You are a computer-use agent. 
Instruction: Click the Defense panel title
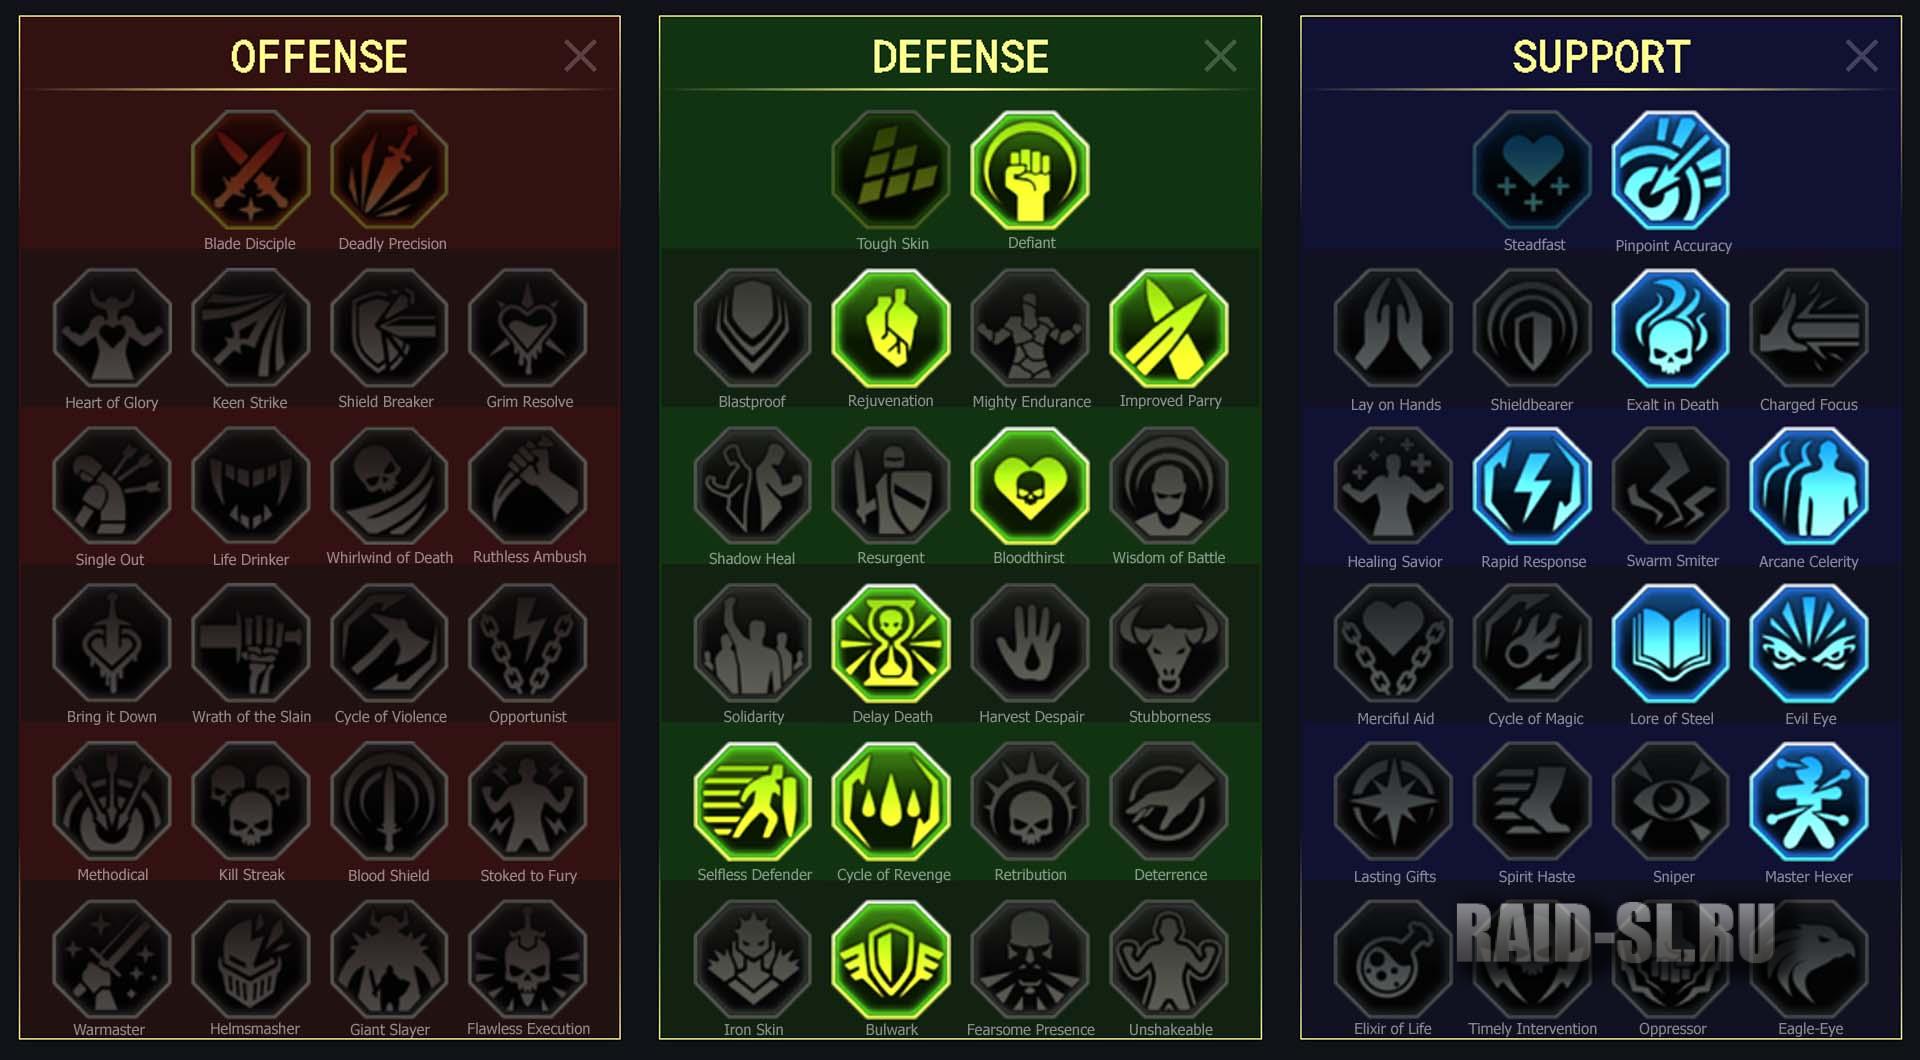pos(960,57)
